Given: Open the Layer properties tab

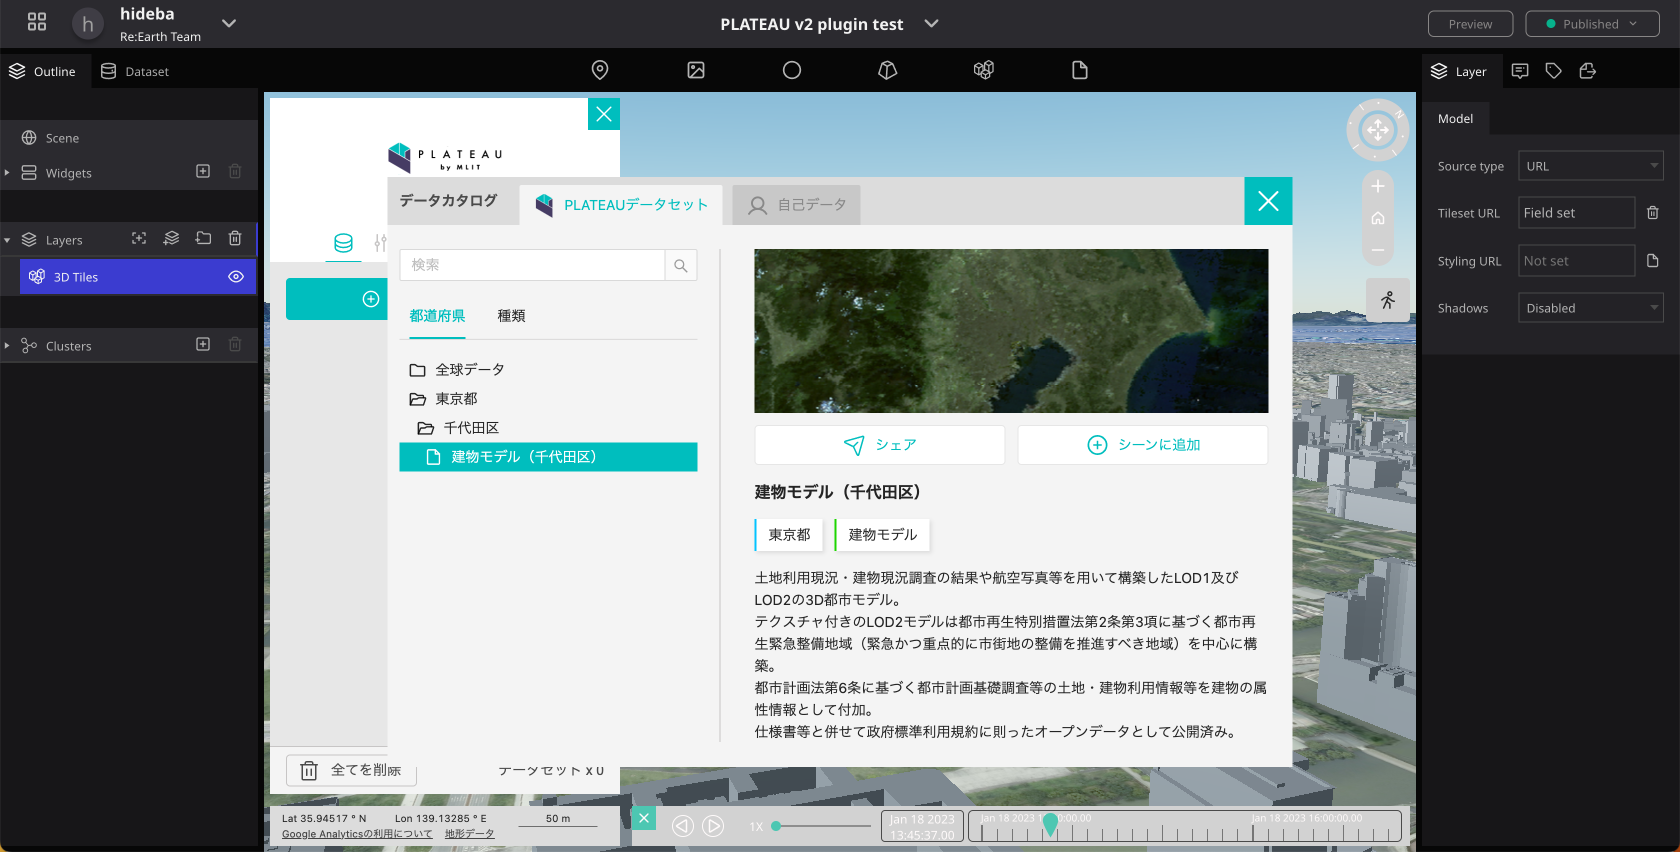Looking at the screenshot, I should click(1459, 71).
